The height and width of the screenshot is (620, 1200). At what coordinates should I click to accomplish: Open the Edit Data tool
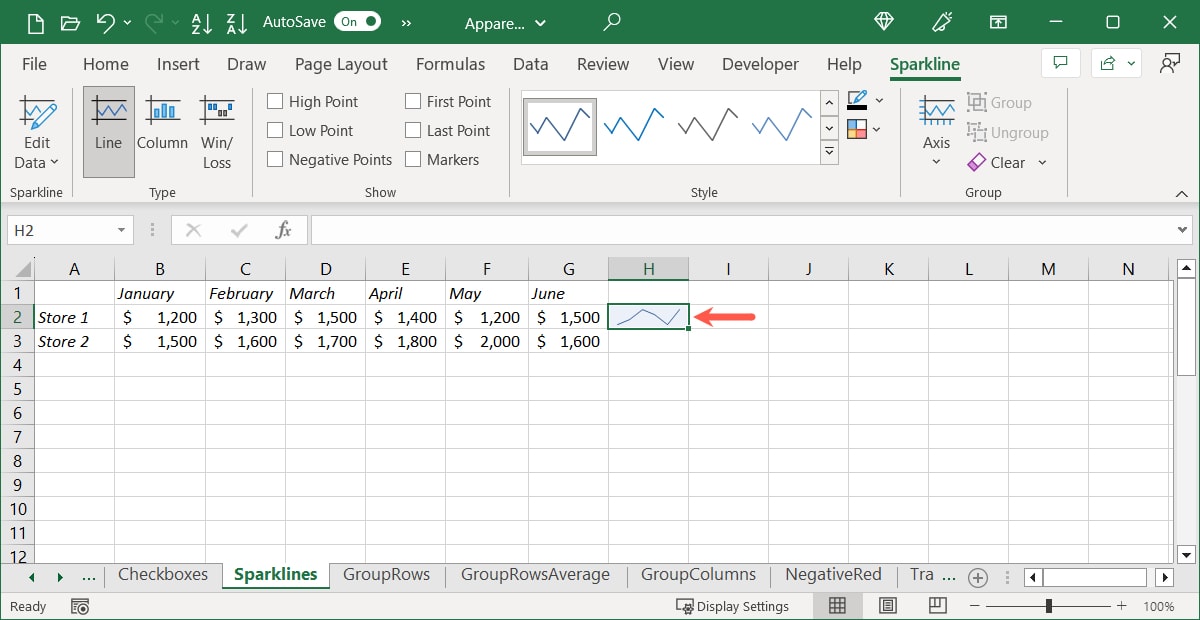37,131
